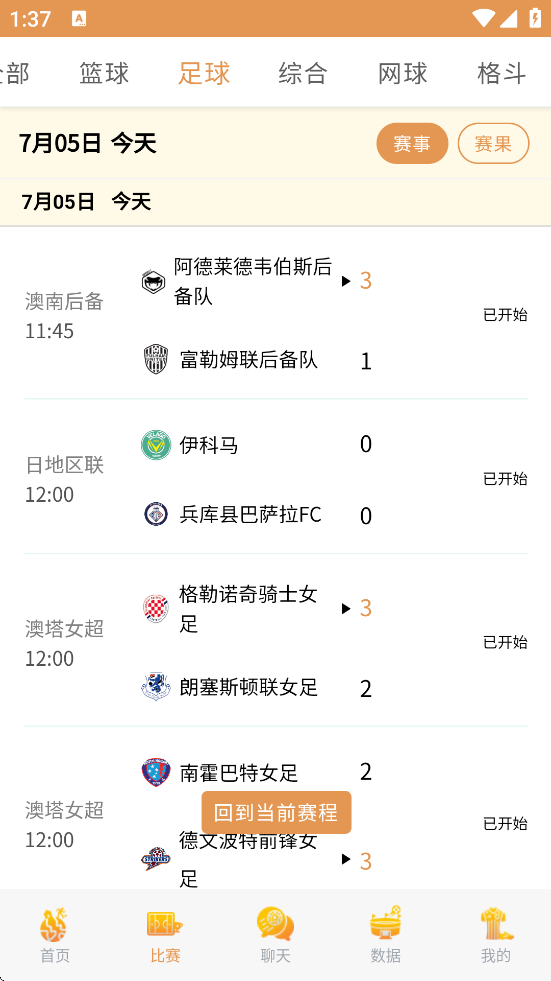Tap the 南霍巴特女足 shield logo
The height and width of the screenshot is (981, 551).
pyautogui.click(x=156, y=773)
